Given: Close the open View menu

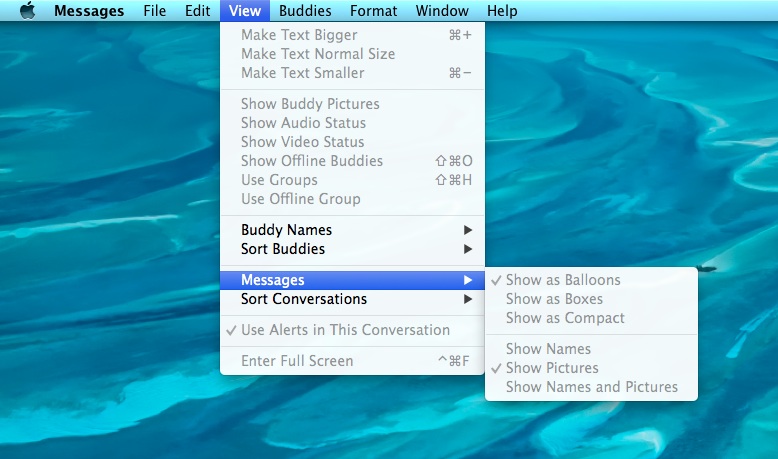Looking at the screenshot, I should coord(245,10).
